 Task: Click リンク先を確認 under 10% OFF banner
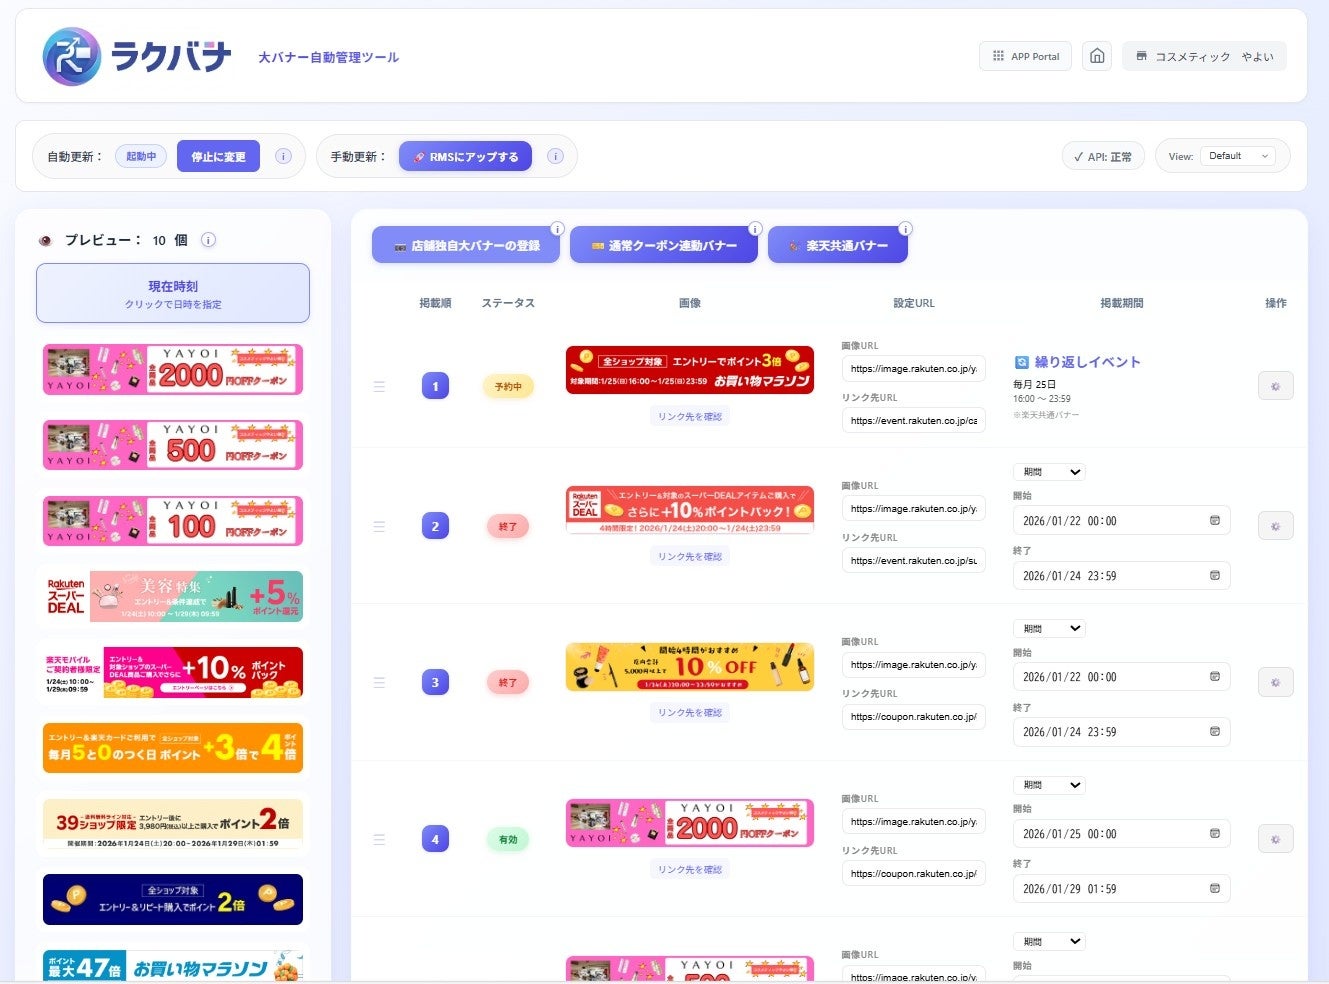tap(690, 712)
